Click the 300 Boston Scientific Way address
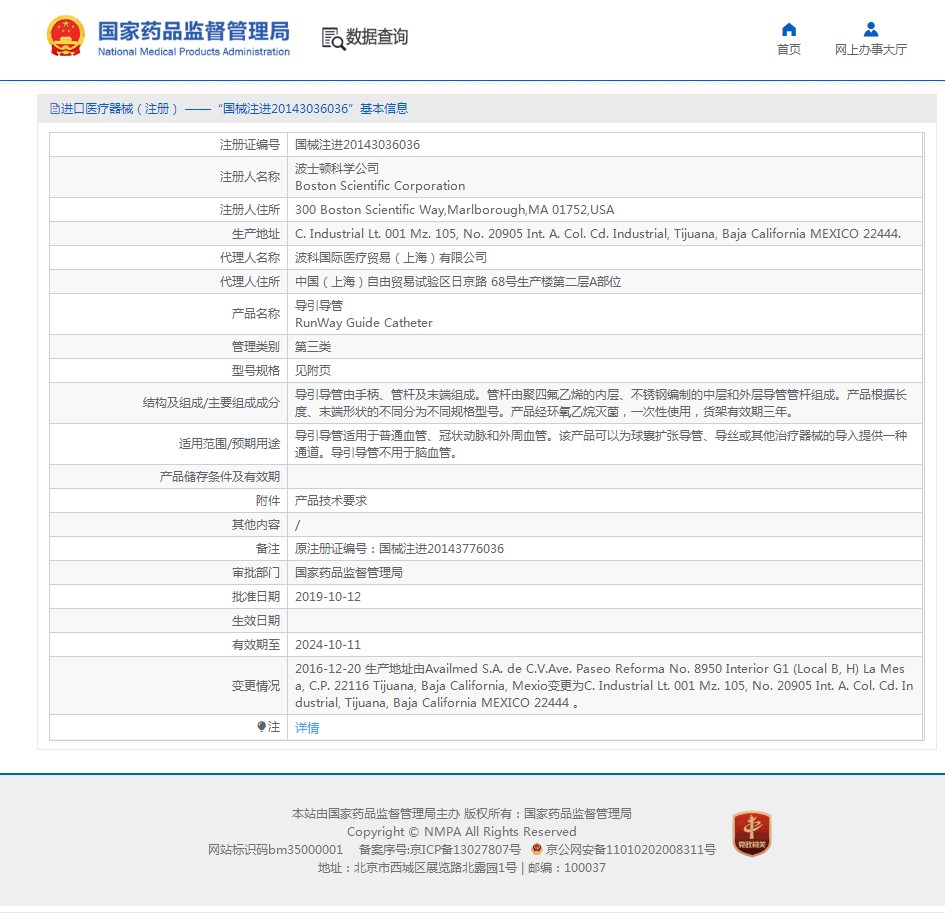This screenshot has width=945, height=920. click(454, 210)
